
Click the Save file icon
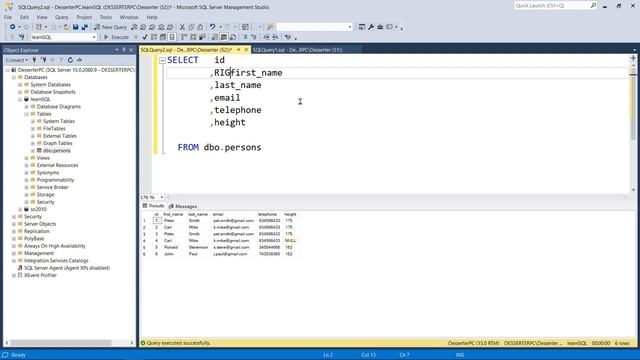click(x=76, y=27)
